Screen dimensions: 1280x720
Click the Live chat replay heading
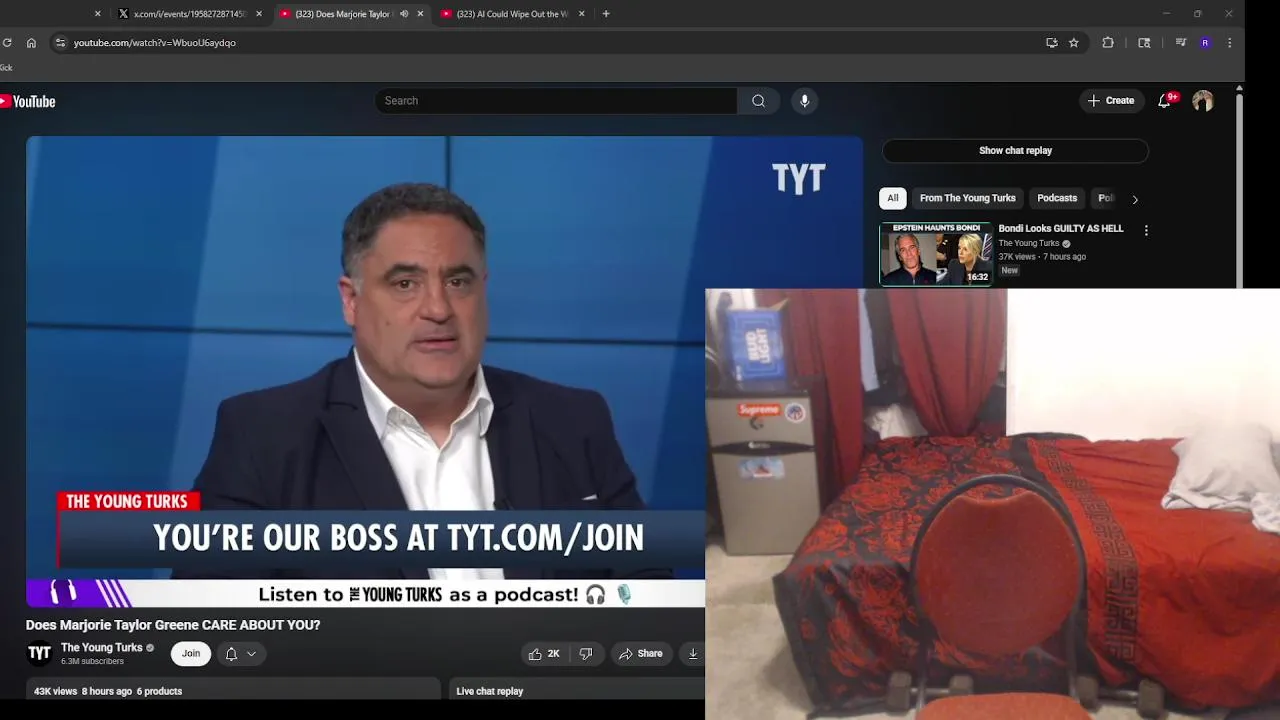point(490,691)
